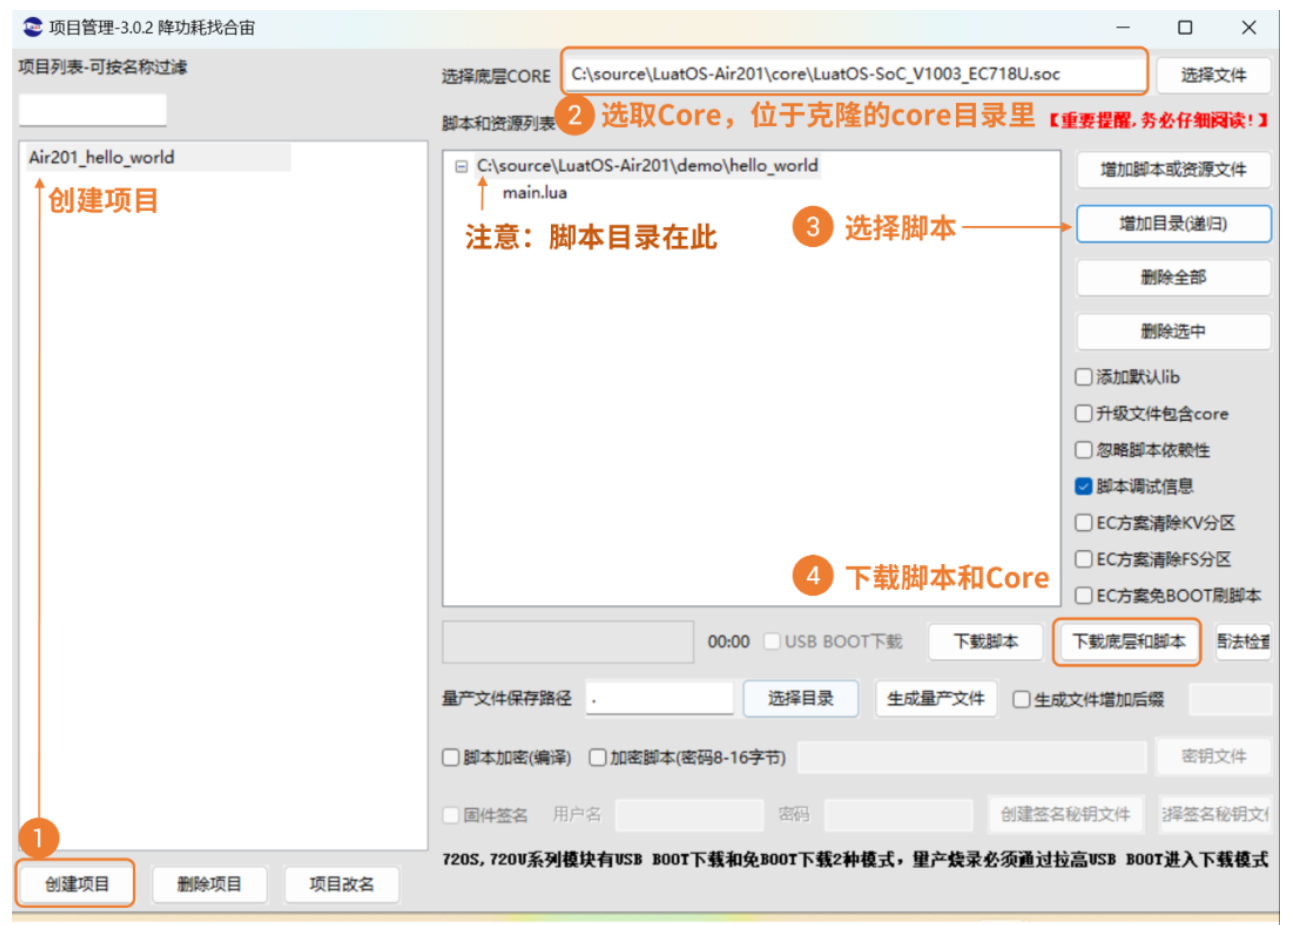This screenshot has width=1292, height=925.
Task: Click 增加脚本或资源文件 button
Action: click(x=1173, y=170)
